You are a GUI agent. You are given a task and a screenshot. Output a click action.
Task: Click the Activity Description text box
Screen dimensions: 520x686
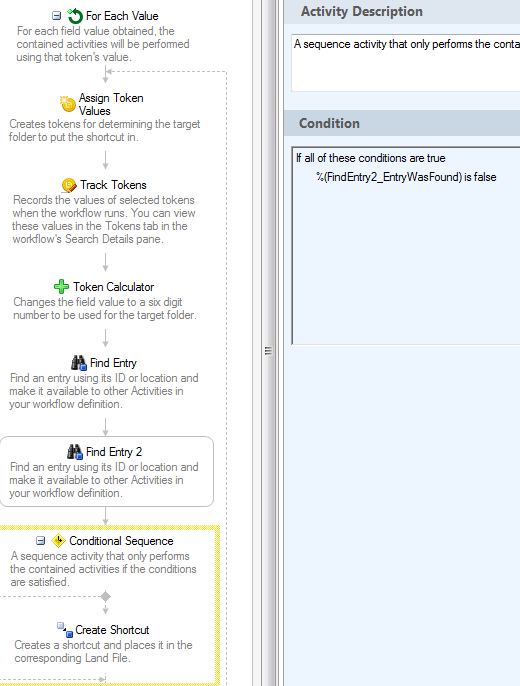406,63
